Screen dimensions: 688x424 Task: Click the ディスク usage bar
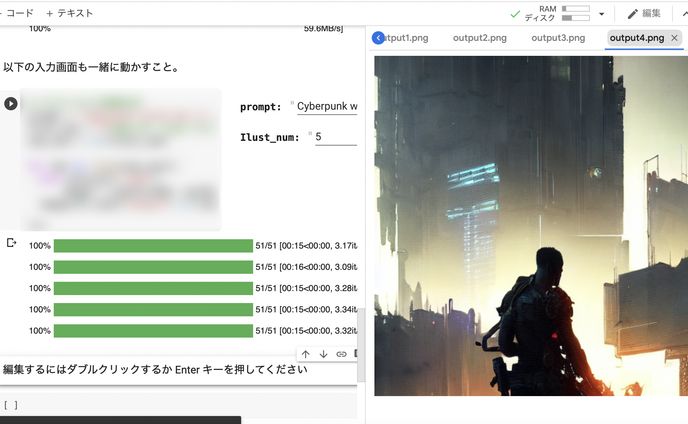[x=576, y=18]
